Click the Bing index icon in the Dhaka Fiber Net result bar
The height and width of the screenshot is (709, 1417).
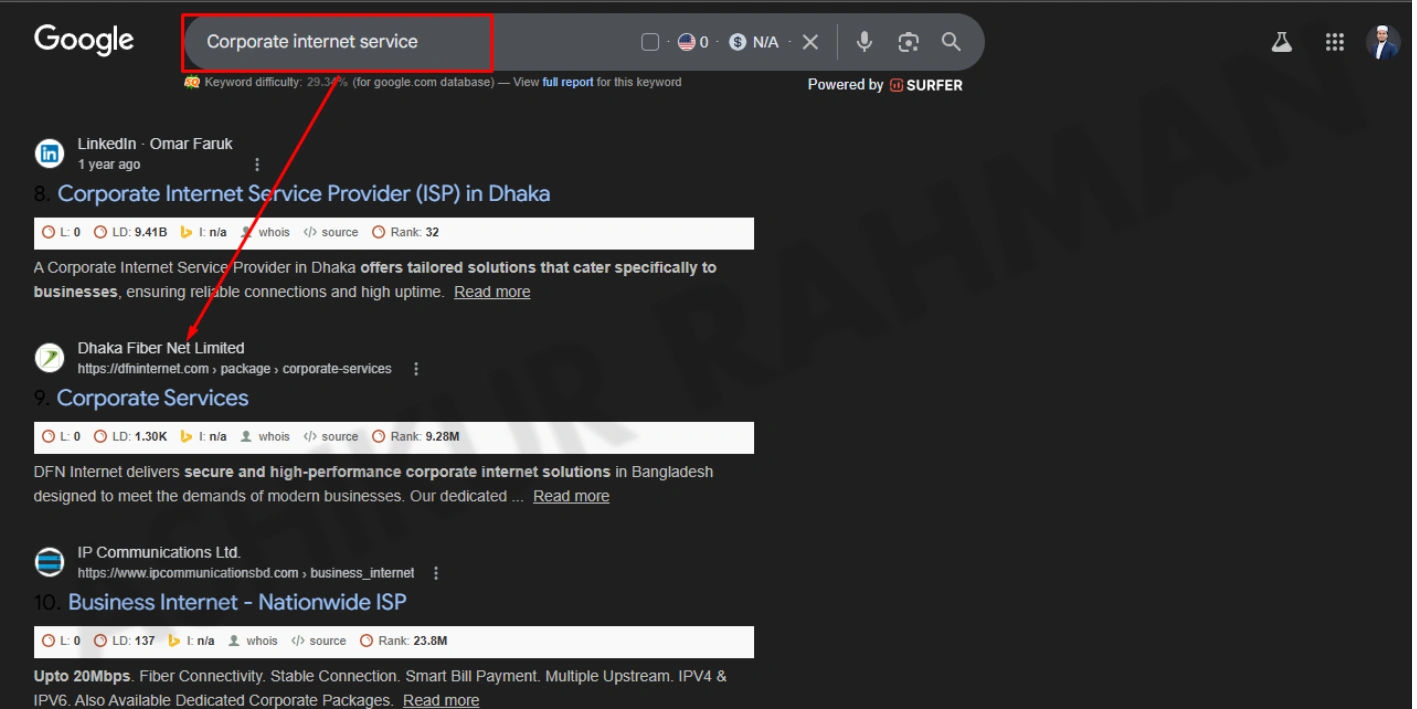click(186, 437)
